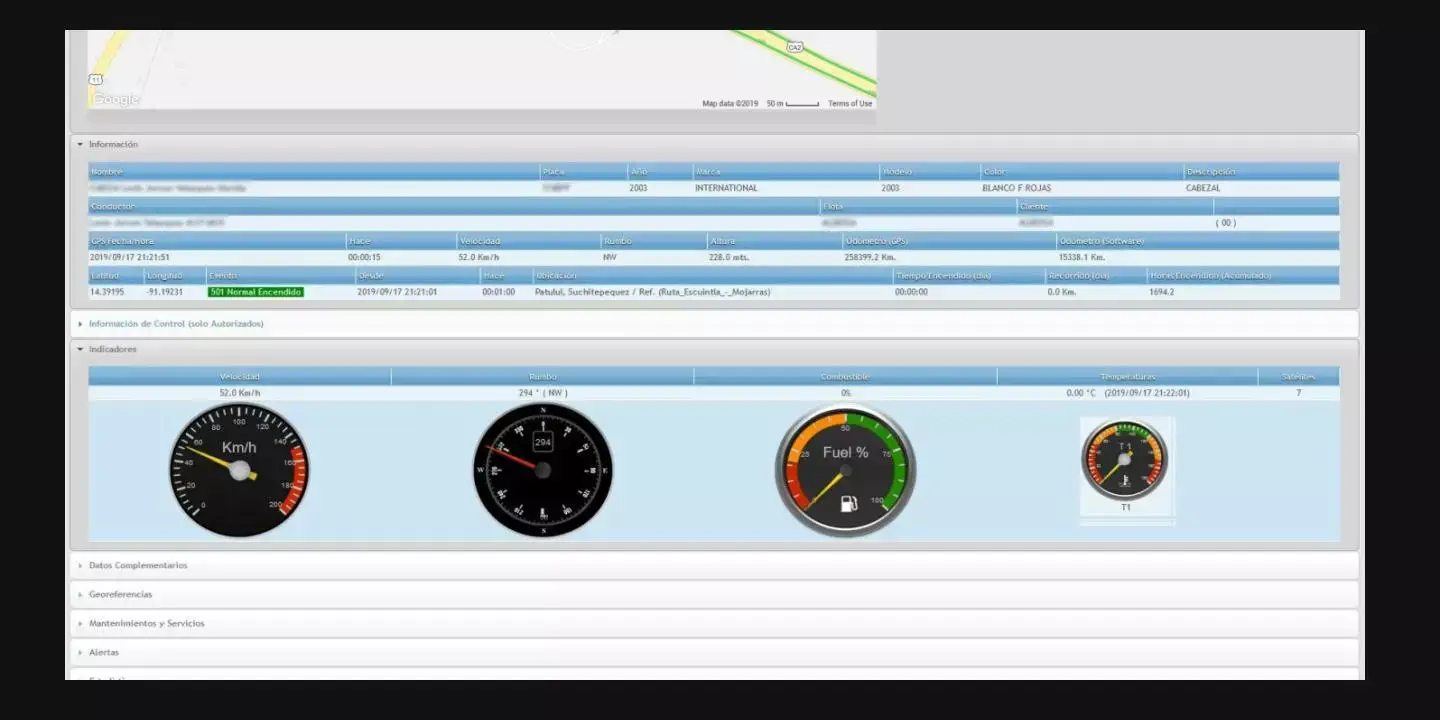This screenshot has height=720, width=1440.
Task: Click the GPS Fecha/Hora column header
Action: point(217,241)
